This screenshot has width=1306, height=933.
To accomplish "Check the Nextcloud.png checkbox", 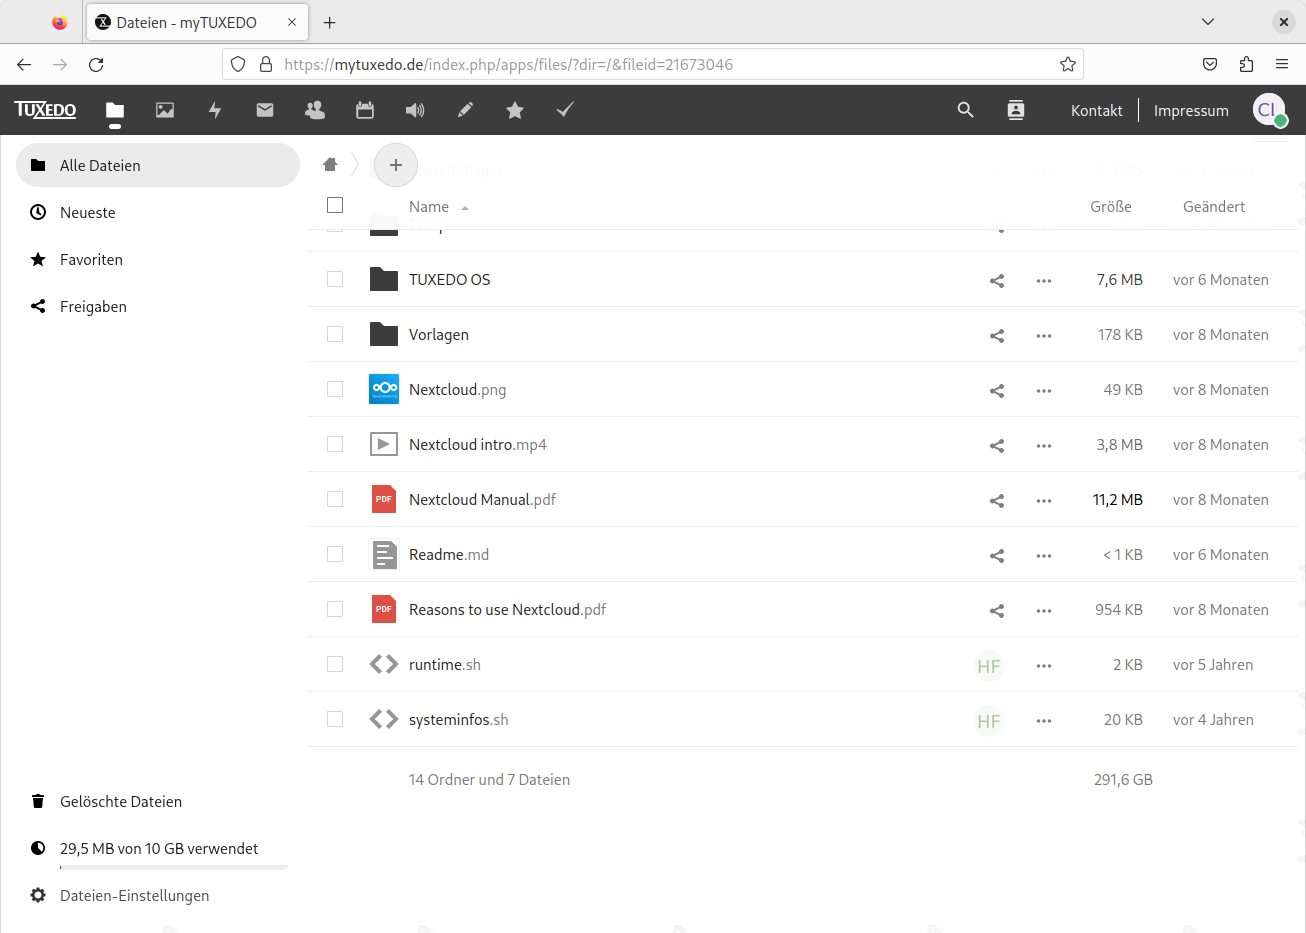I will (335, 389).
